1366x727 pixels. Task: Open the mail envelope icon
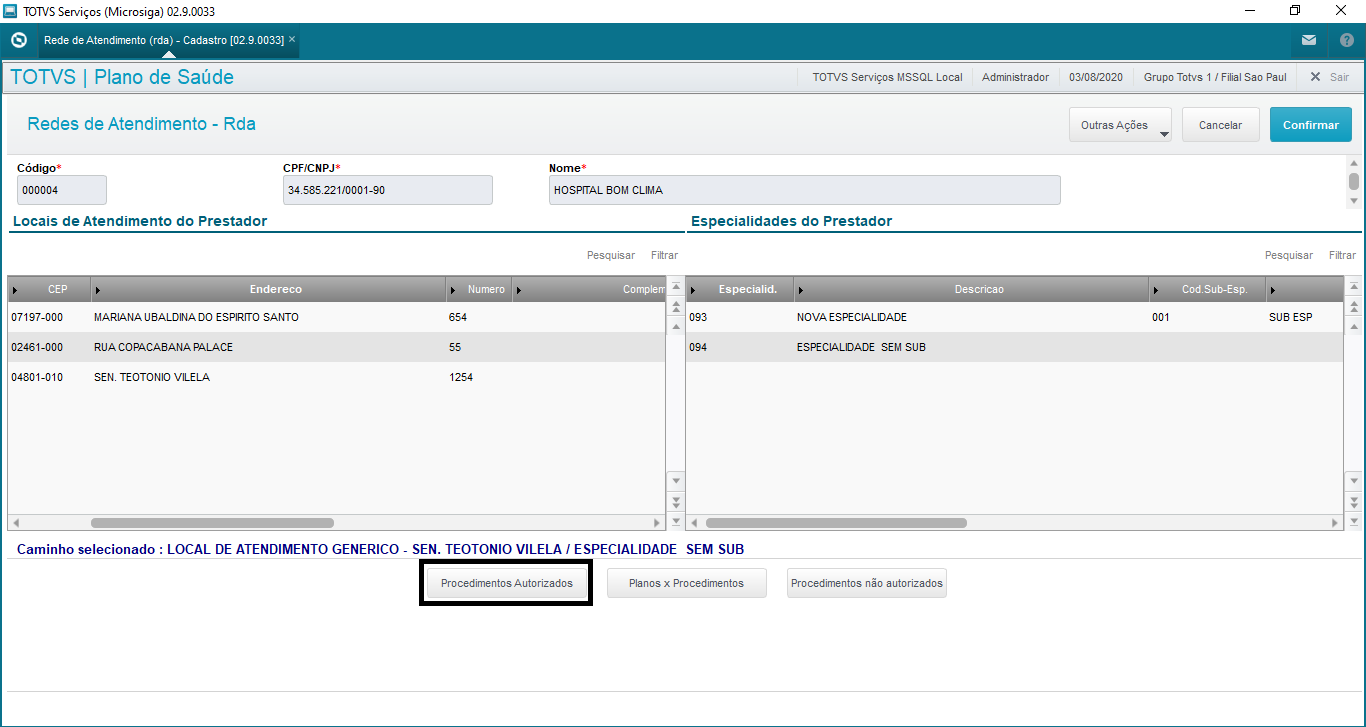click(x=1309, y=41)
